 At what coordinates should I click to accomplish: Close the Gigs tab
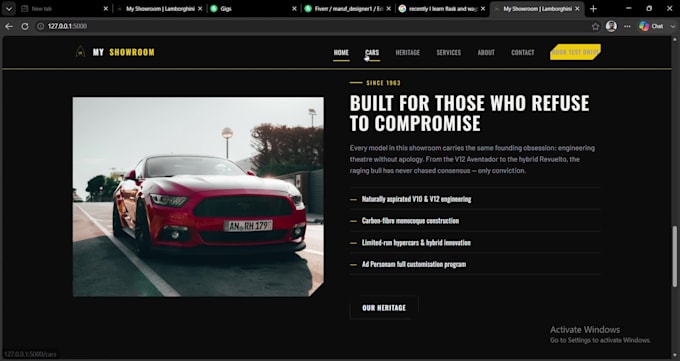pyautogui.click(x=294, y=9)
